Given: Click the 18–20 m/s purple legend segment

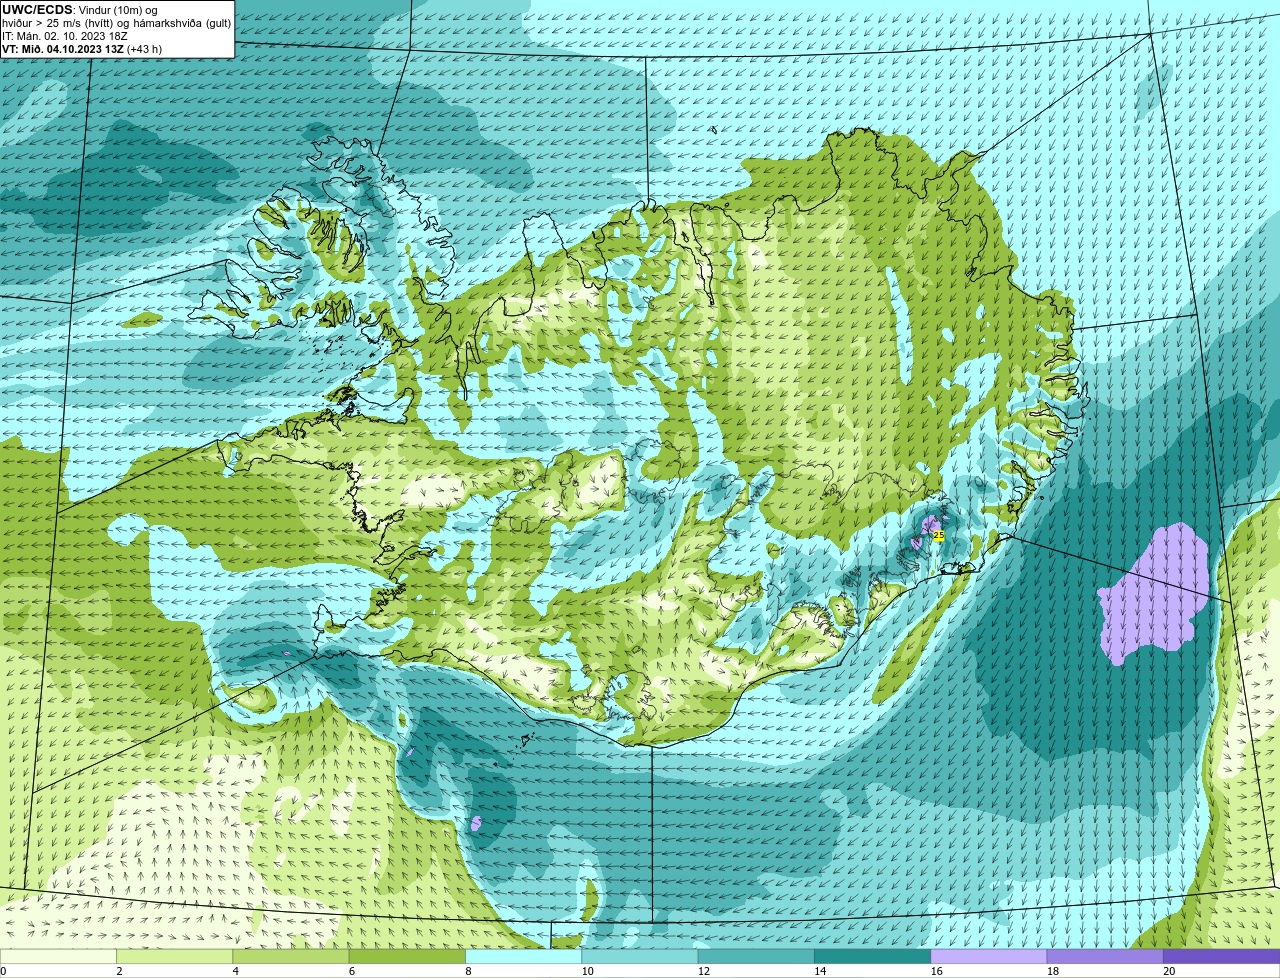Looking at the screenshot, I should click(x=1105, y=957).
